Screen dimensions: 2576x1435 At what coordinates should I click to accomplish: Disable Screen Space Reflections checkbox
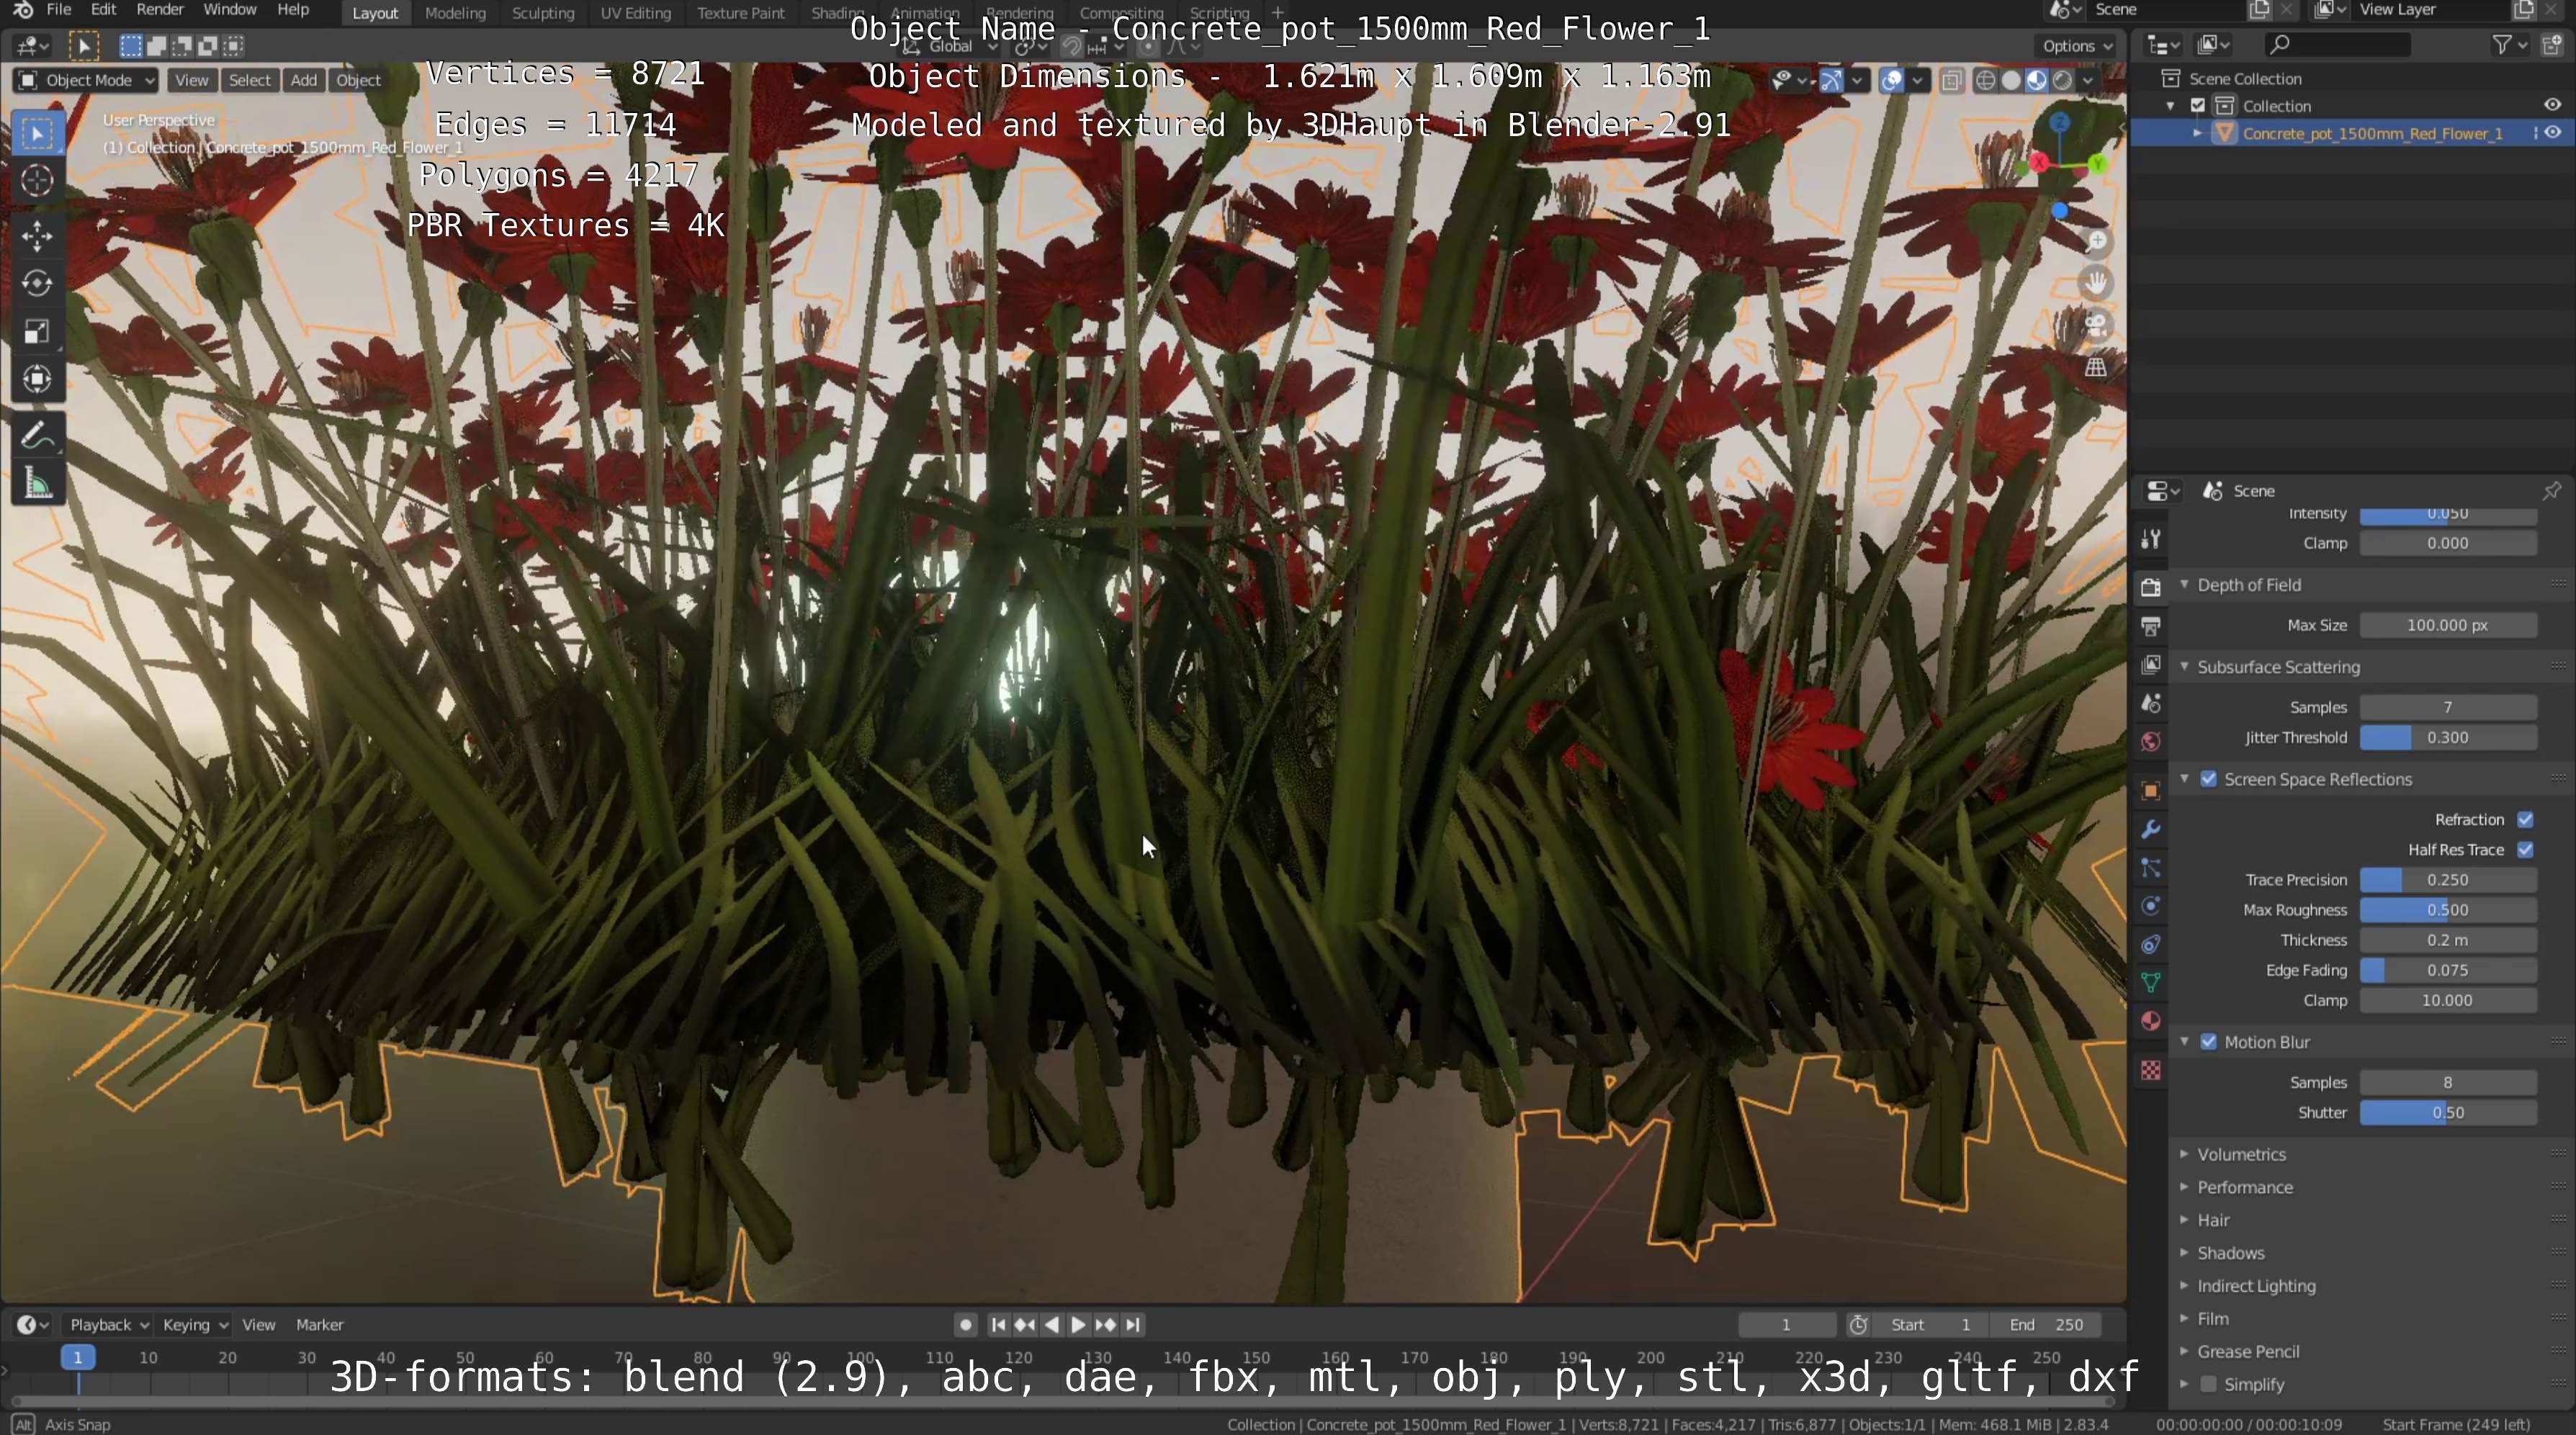click(x=2209, y=779)
